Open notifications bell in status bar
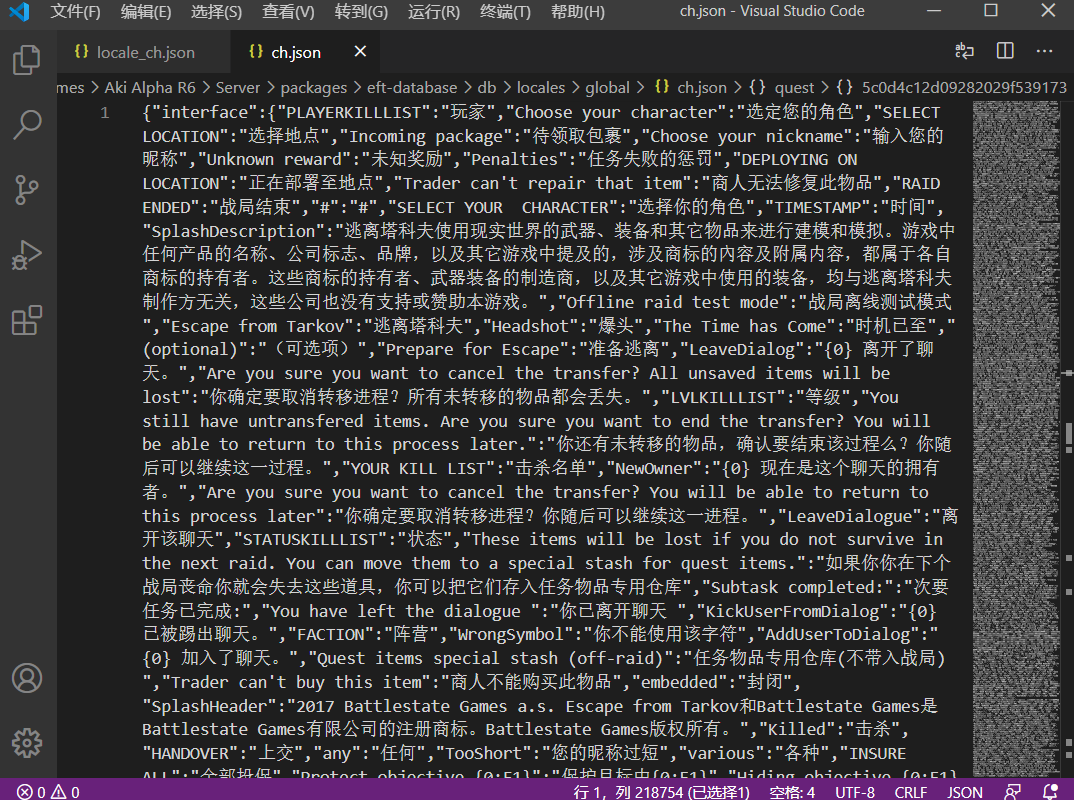Image resolution: width=1074 pixels, height=800 pixels. click(x=1049, y=792)
